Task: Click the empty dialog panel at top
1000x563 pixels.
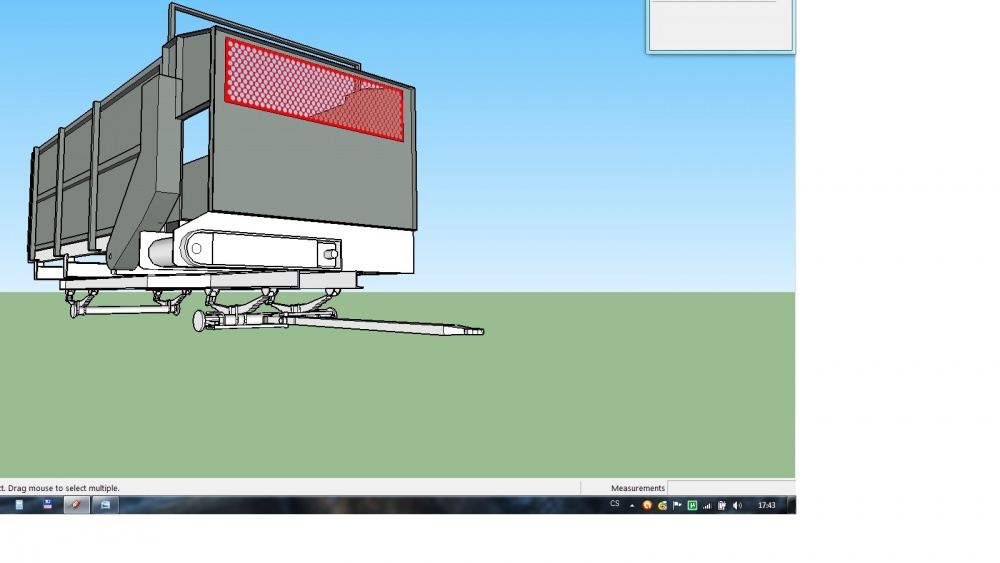Action: (721, 26)
